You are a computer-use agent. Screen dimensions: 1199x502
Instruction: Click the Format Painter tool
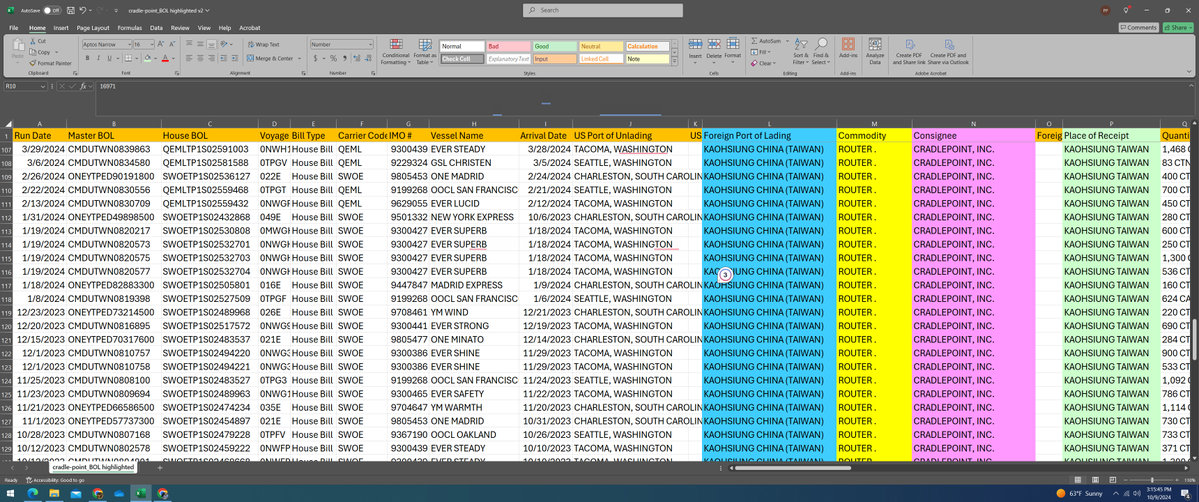point(50,62)
